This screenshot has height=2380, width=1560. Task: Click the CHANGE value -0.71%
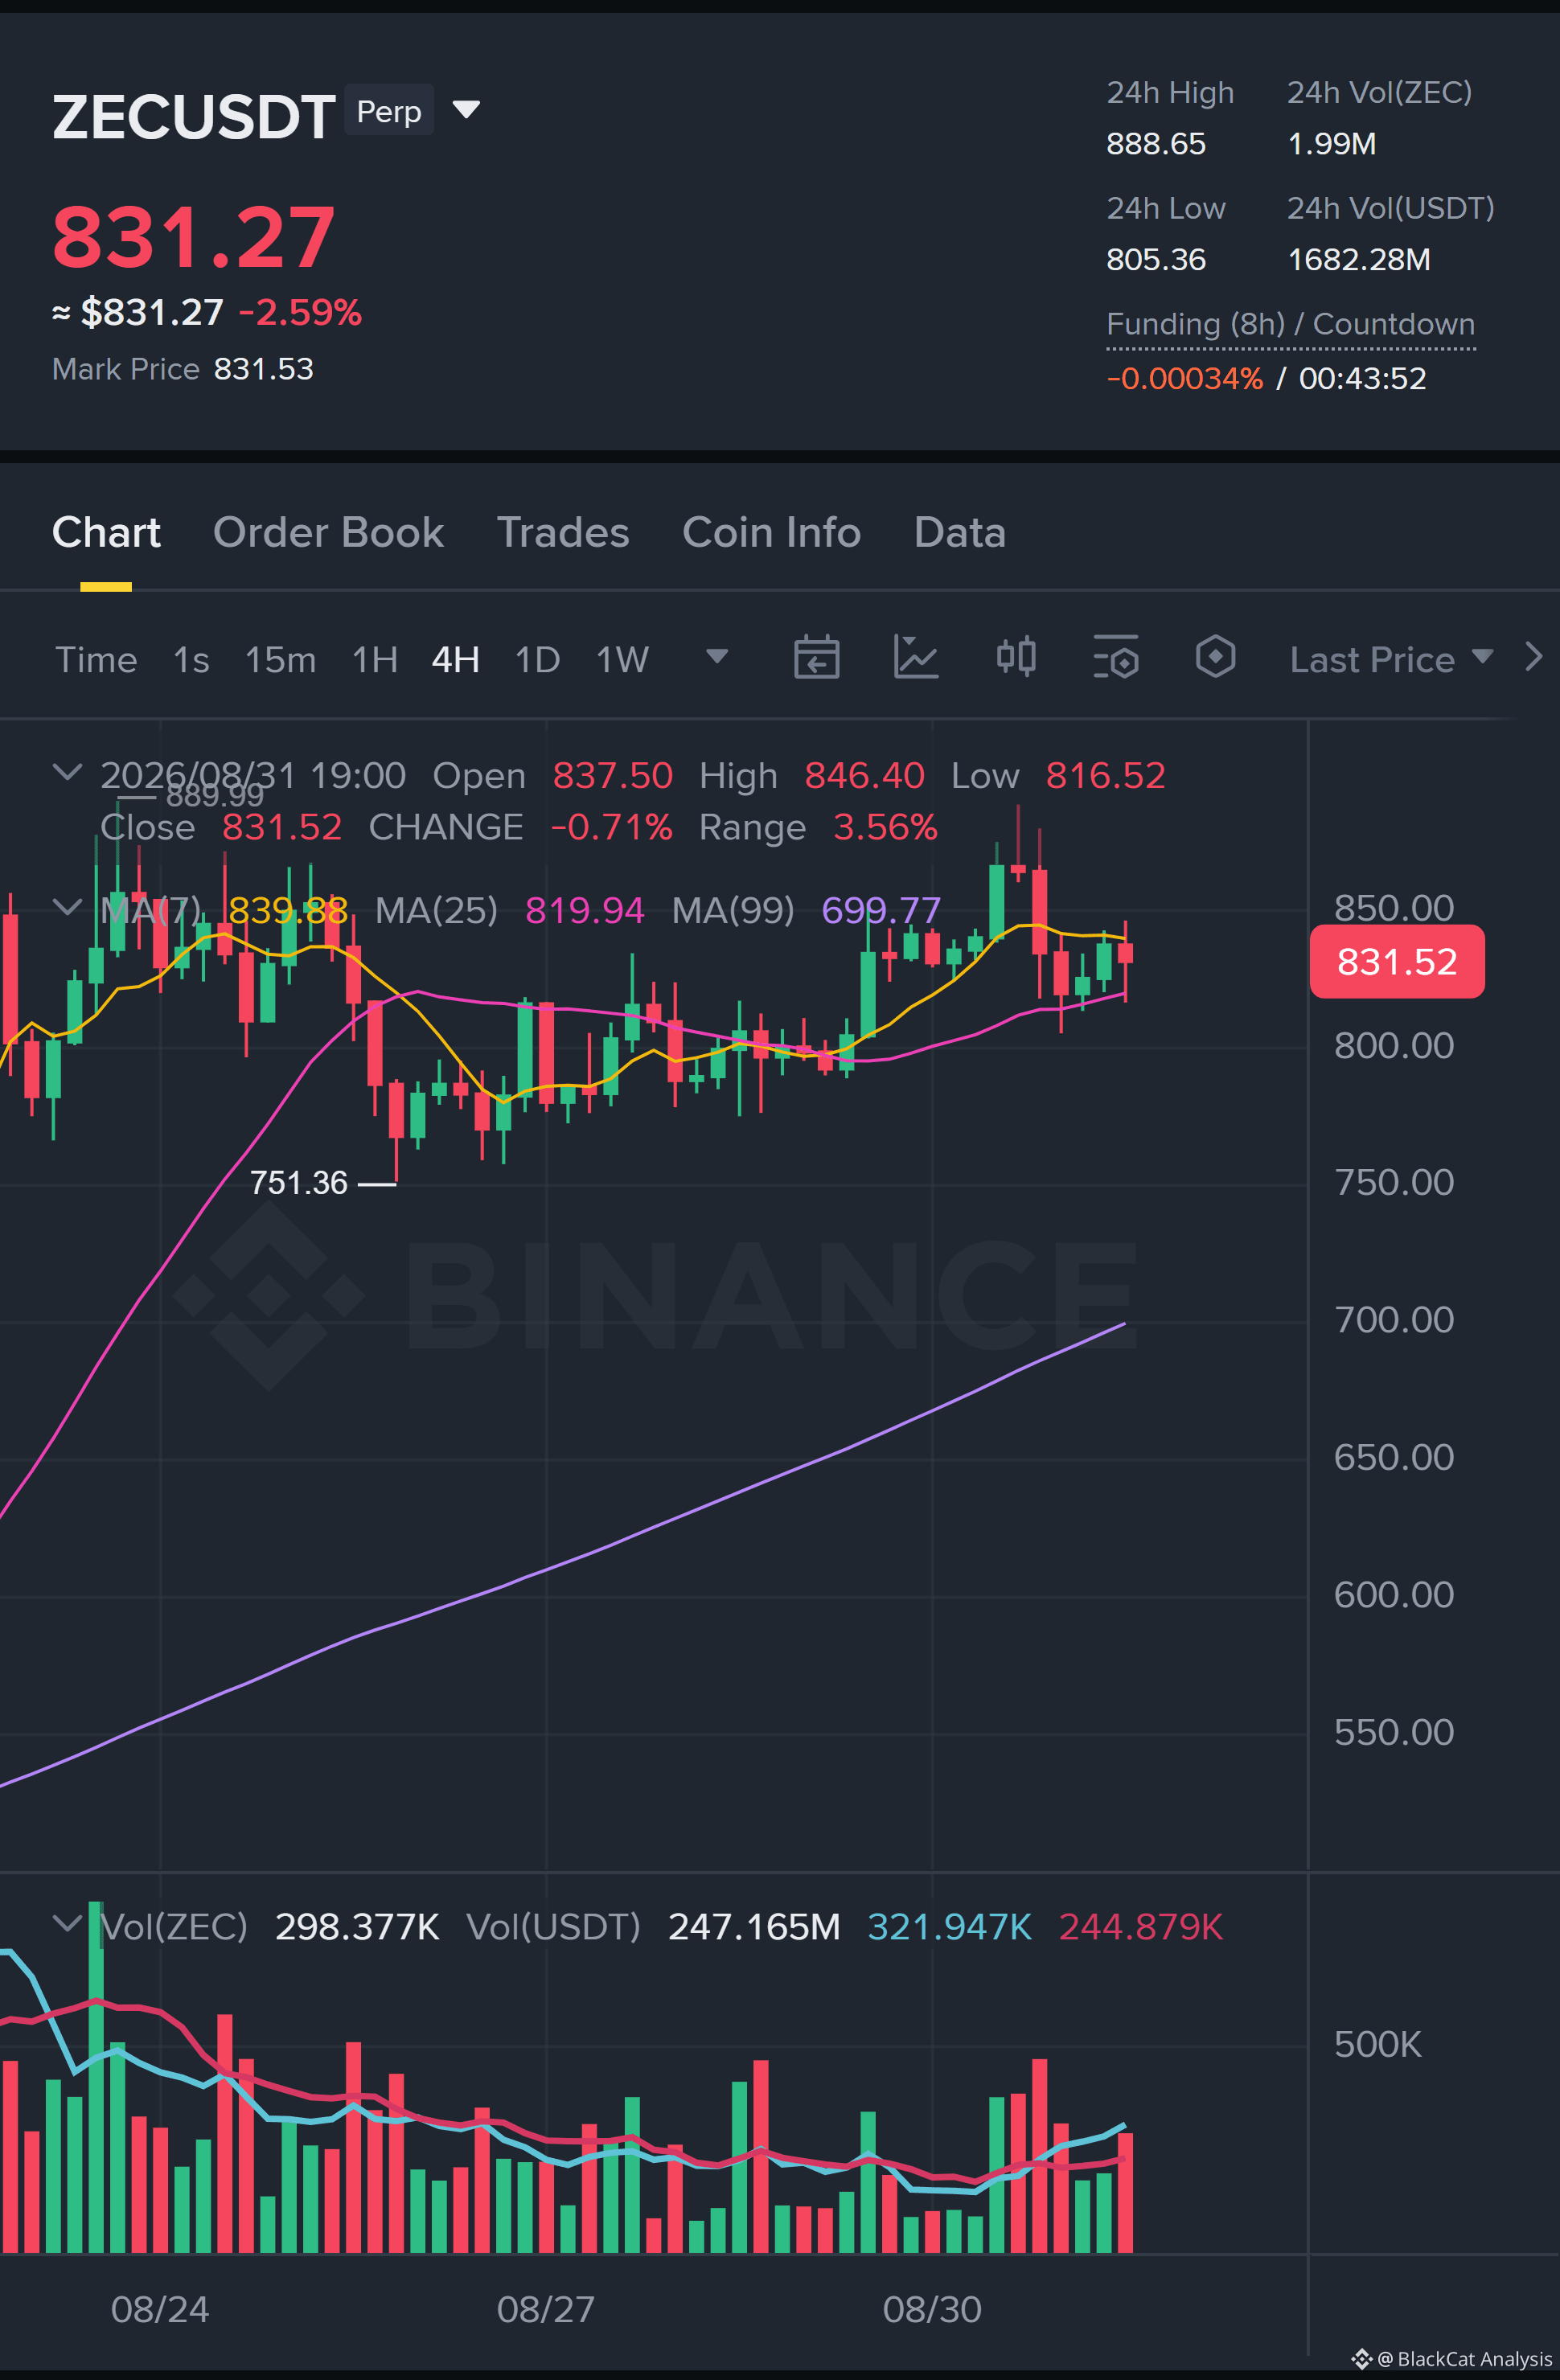611,827
